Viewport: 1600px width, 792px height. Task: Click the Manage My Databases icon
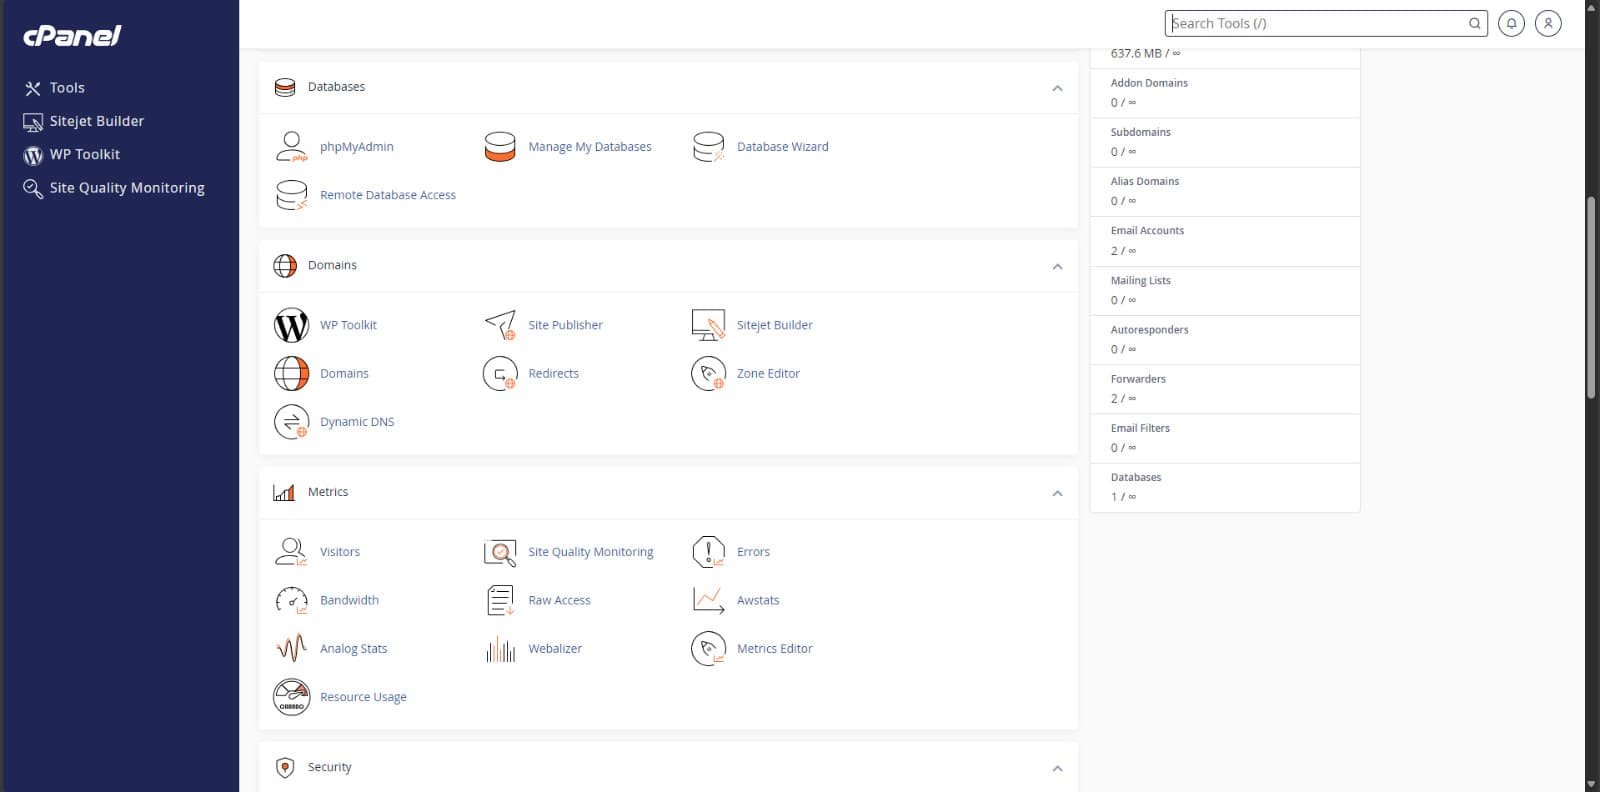click(500, 147)
